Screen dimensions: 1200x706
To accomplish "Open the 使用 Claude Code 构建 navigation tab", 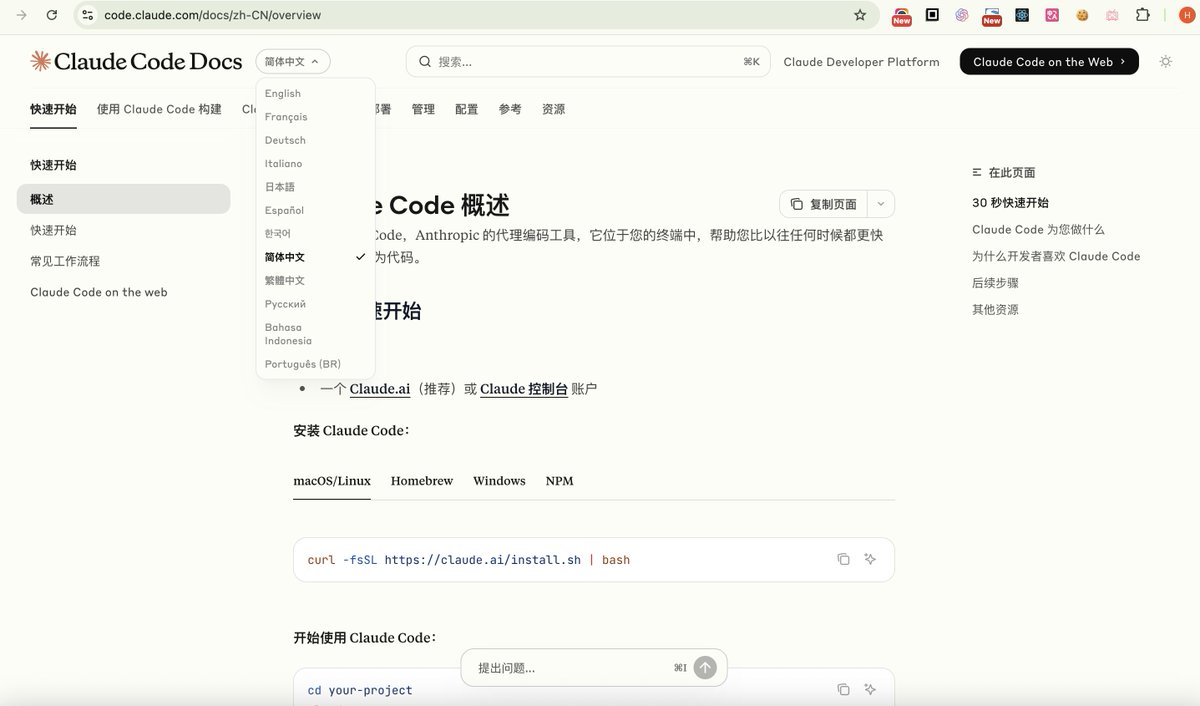I will 159,109.
